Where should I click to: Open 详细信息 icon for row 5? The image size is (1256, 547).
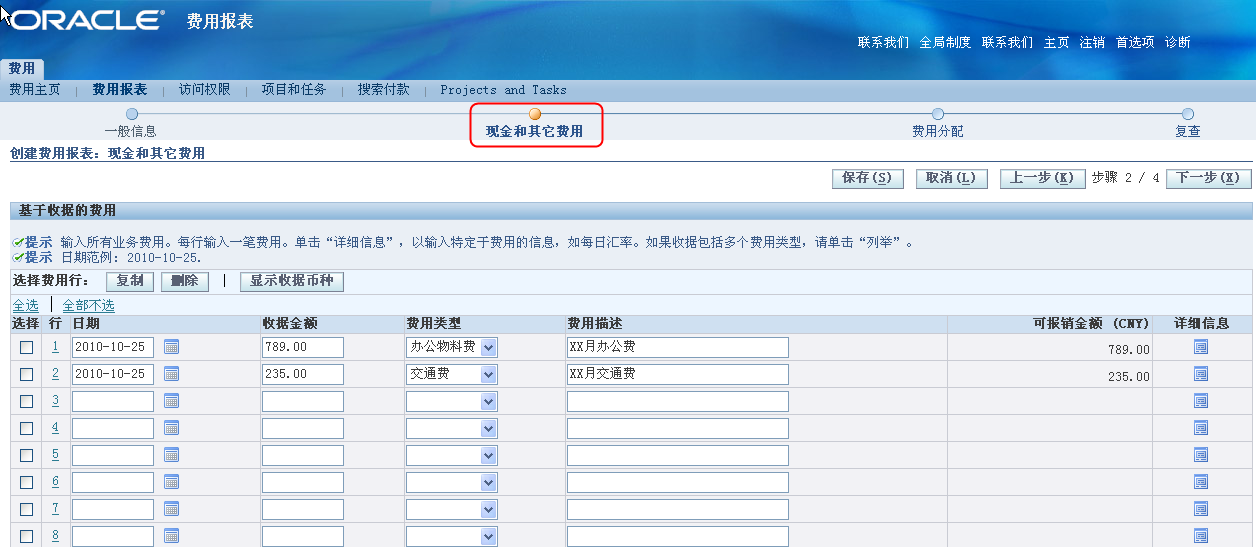point(1201,455)
